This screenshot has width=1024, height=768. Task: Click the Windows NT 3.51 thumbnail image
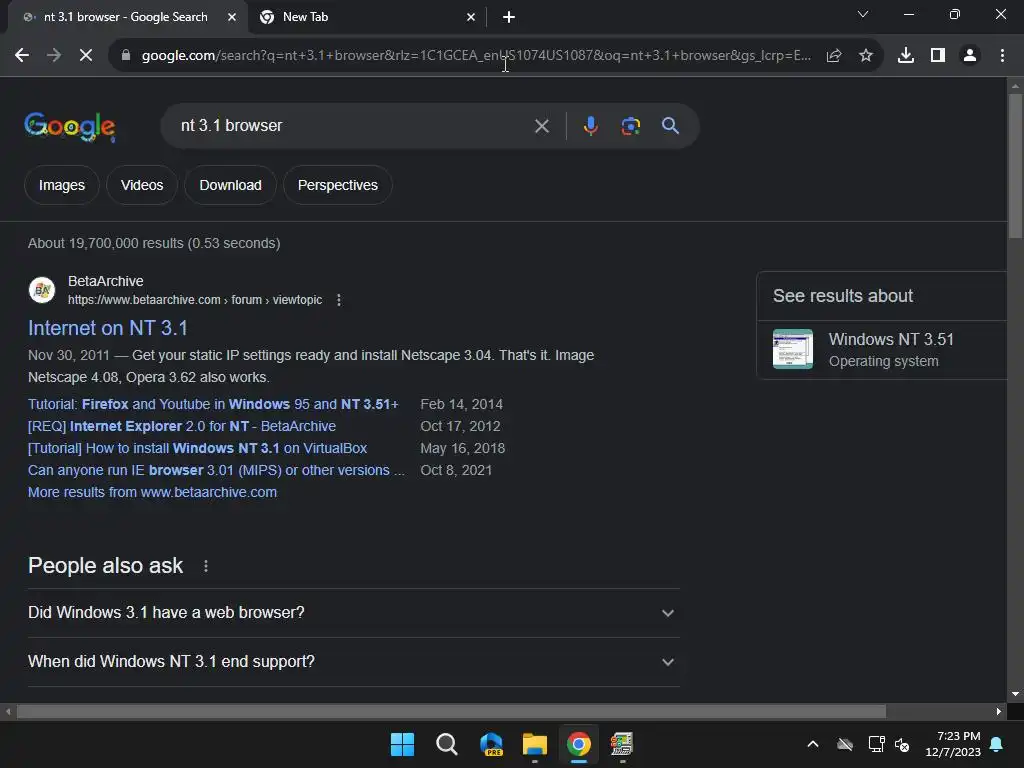(x=793, y=349)
